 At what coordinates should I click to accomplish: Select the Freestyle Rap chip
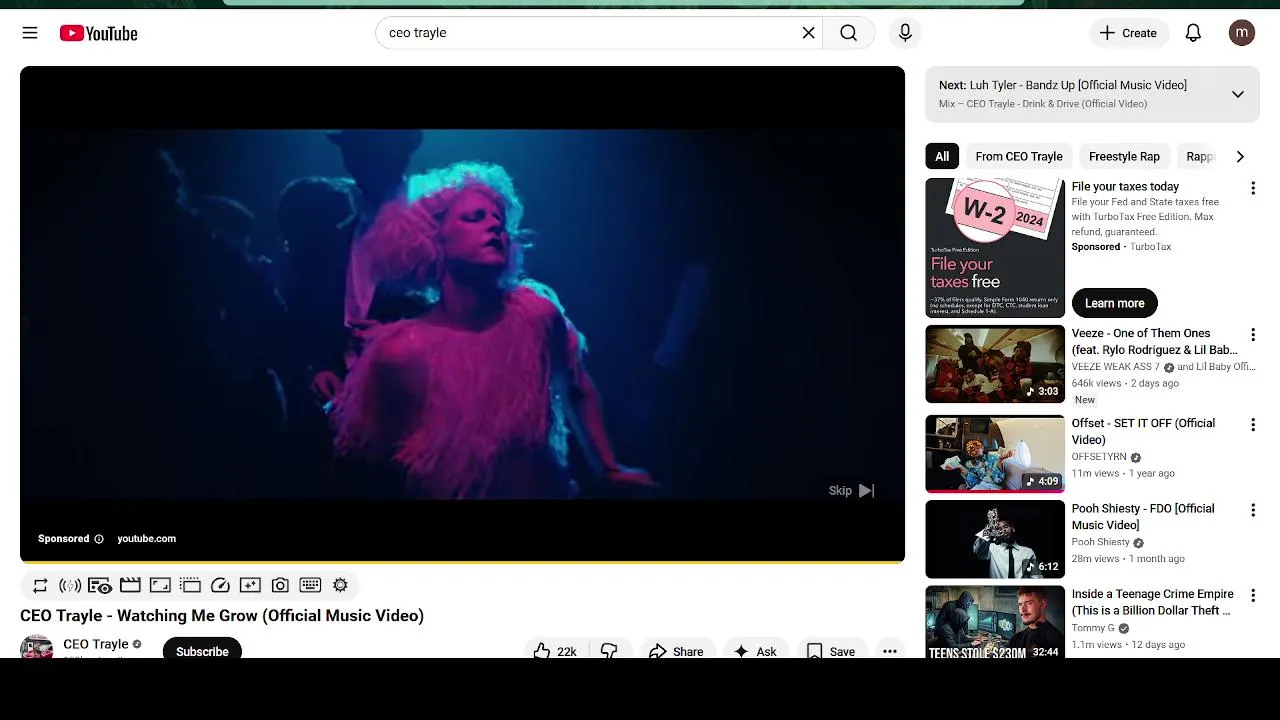pyautogui.click(x=1124, y=156)
